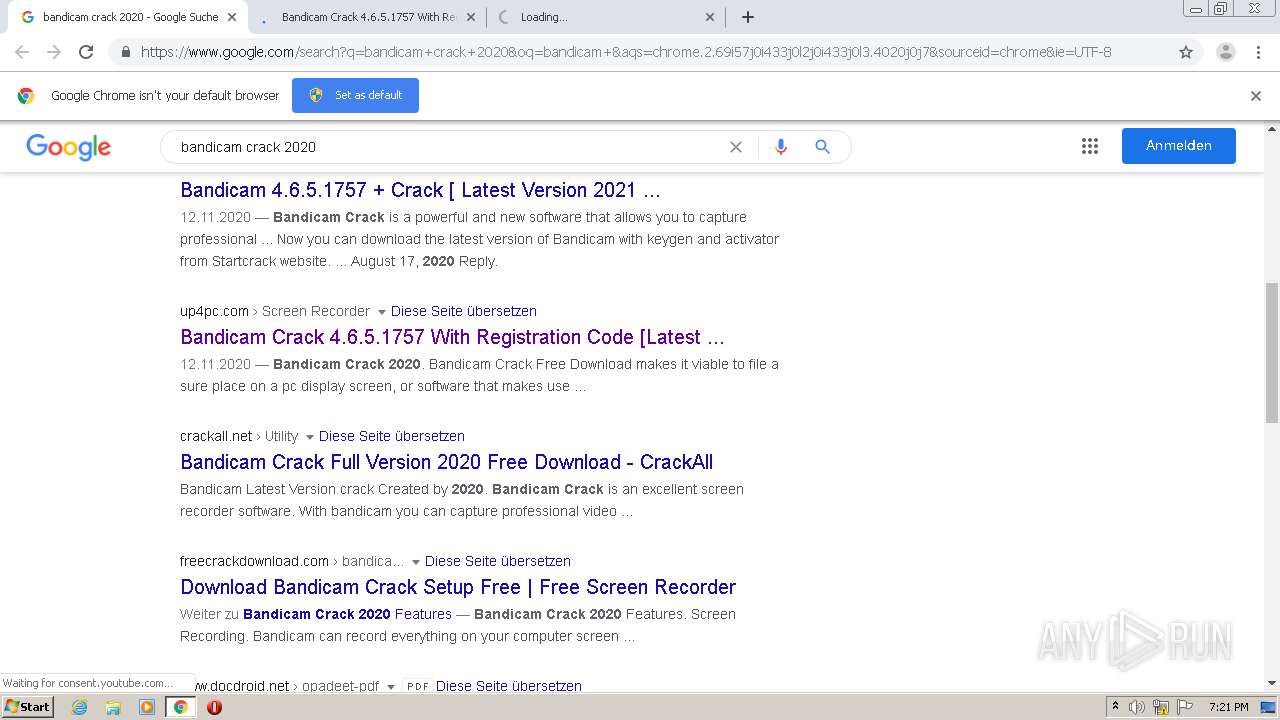The height and width of the screenshot is (720, 1280).
Task: Expand the docdroid.net result options arrow
Action: pyautogui.click(x=390, y=687)
